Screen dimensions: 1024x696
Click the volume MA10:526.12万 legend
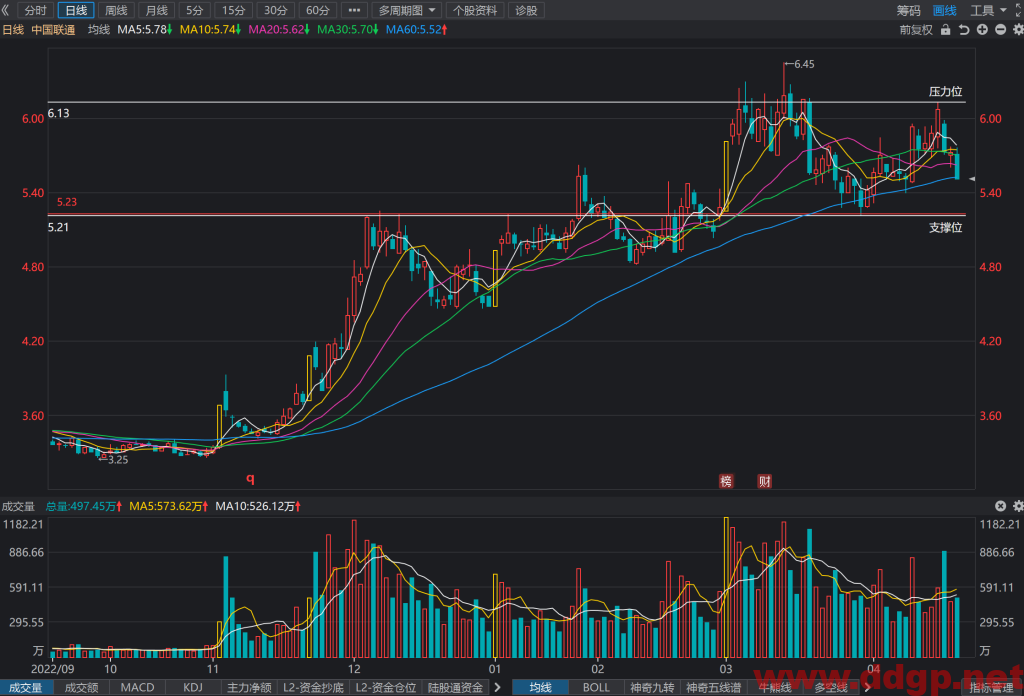[x=258, y=506]
